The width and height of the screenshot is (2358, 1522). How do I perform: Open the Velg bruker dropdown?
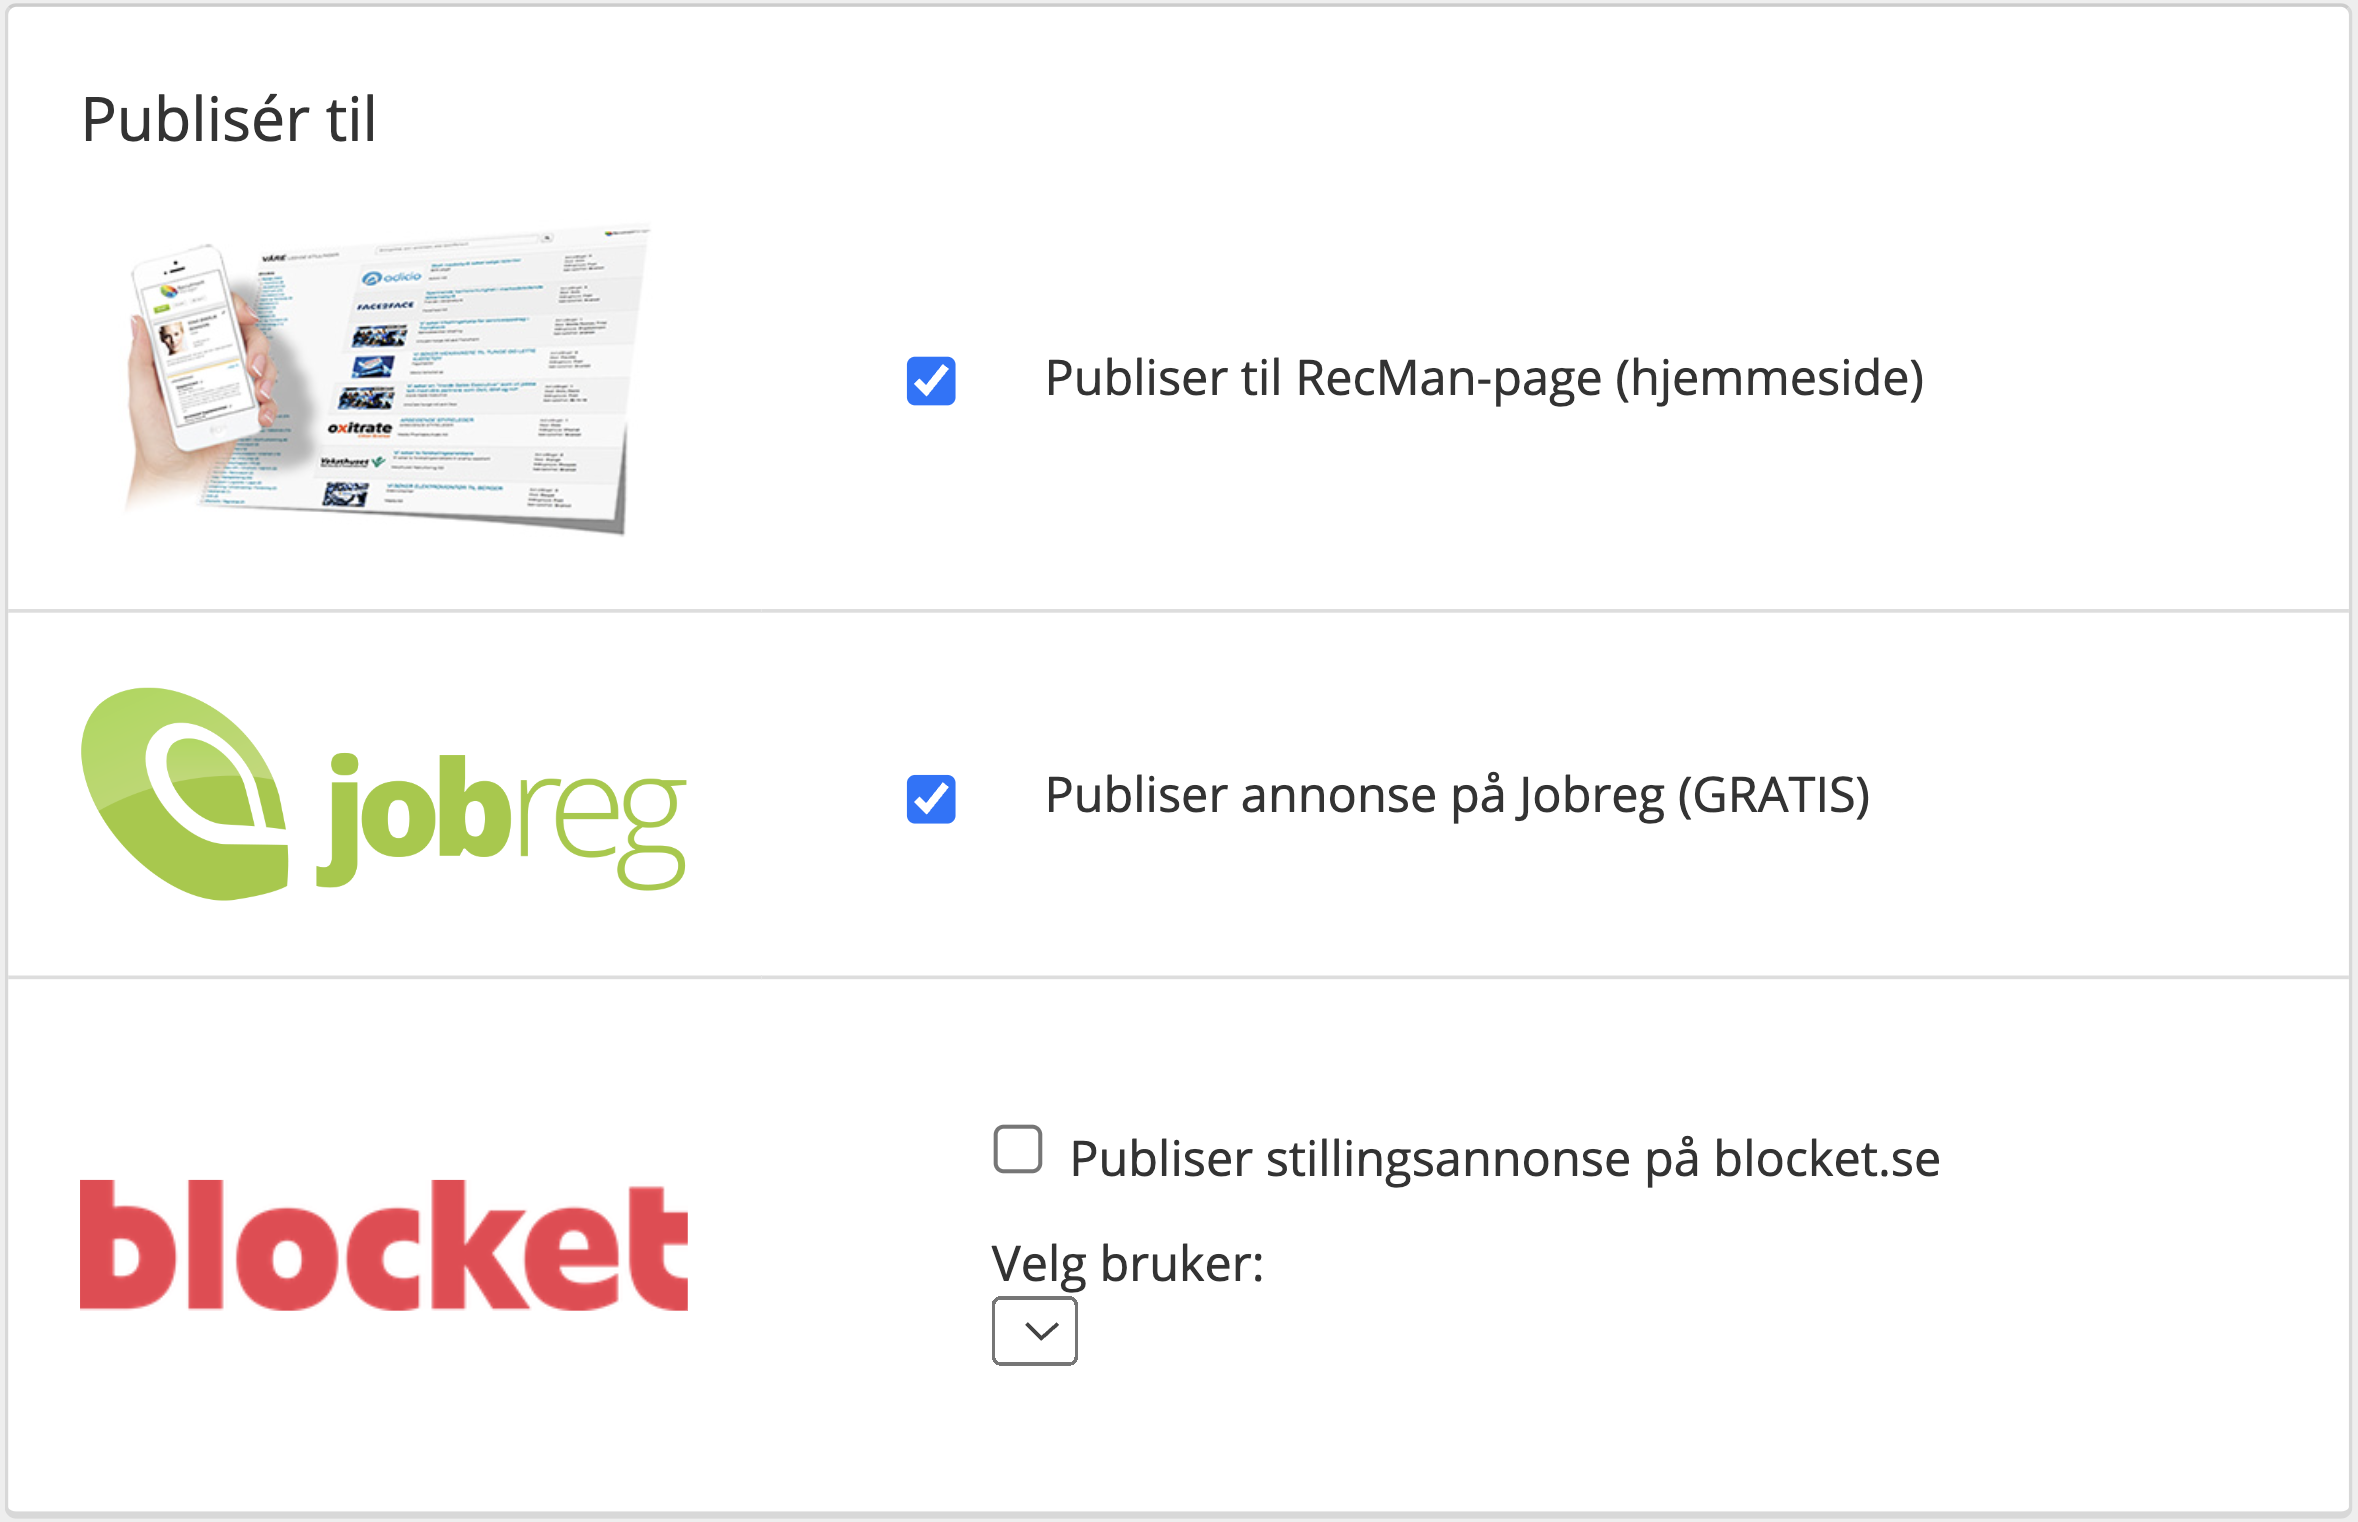1035,1331
